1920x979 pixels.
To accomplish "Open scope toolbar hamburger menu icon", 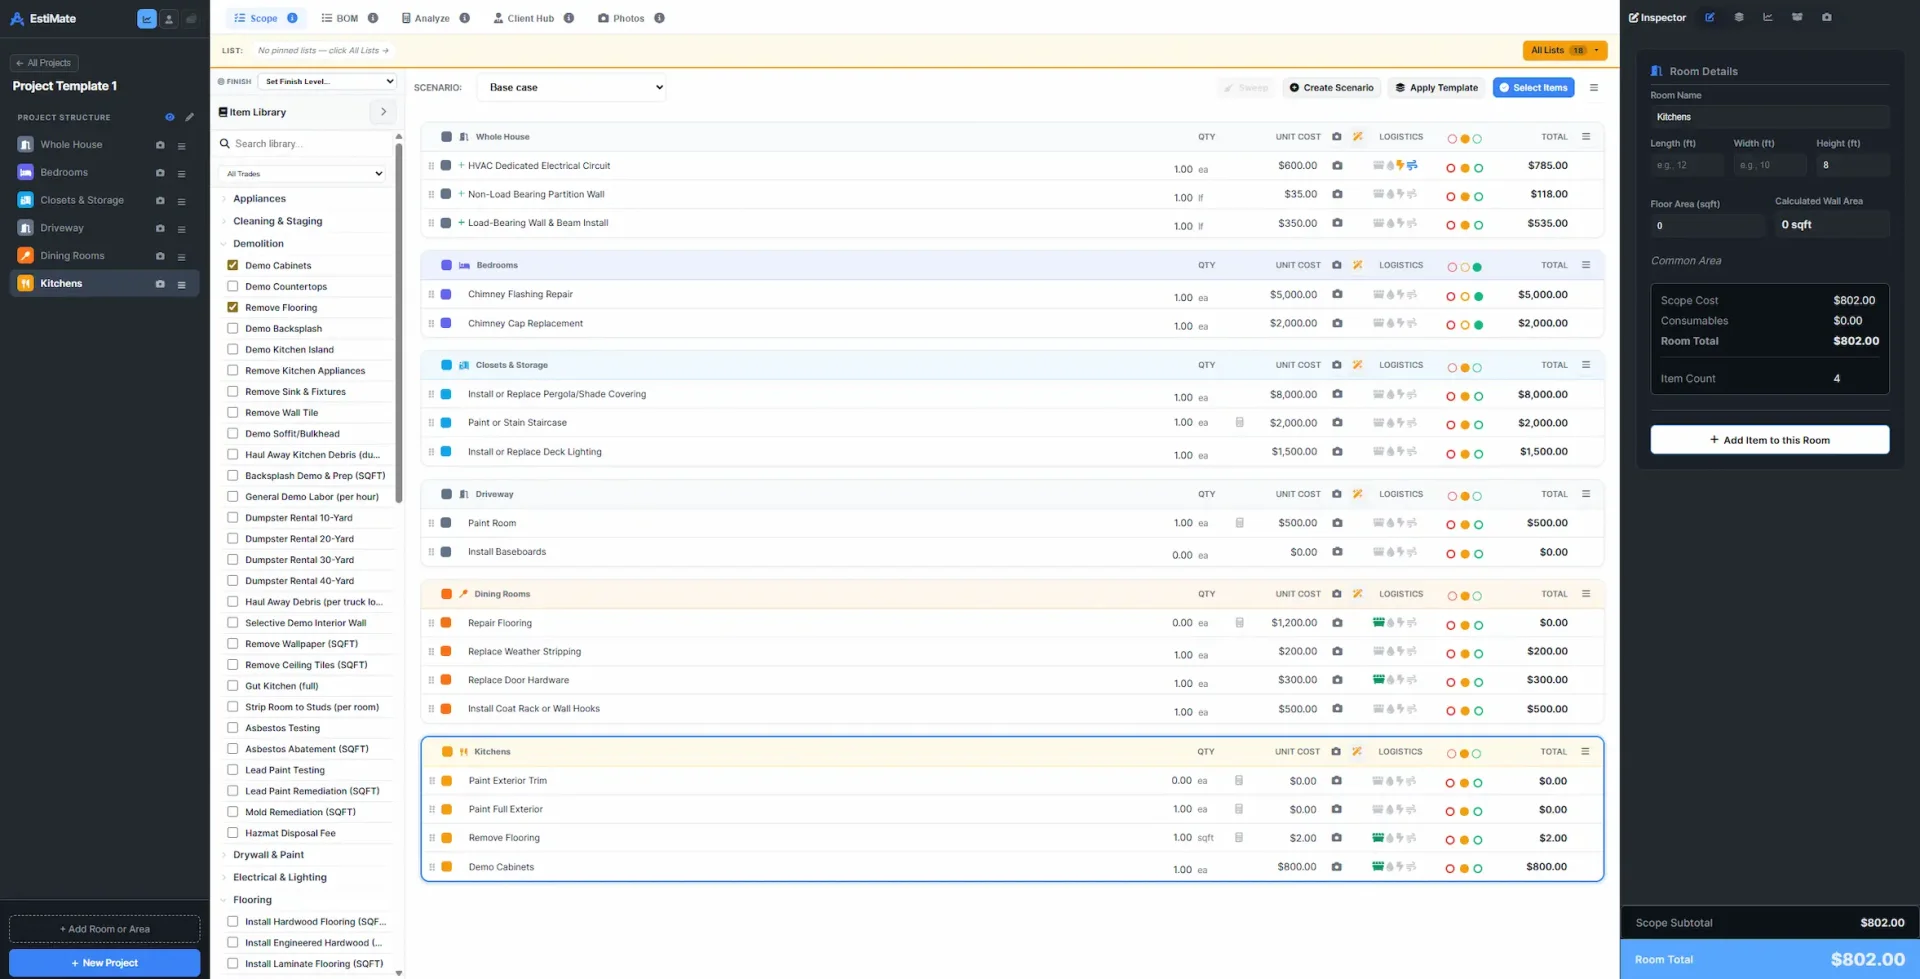I will (x=1594, y=88).
